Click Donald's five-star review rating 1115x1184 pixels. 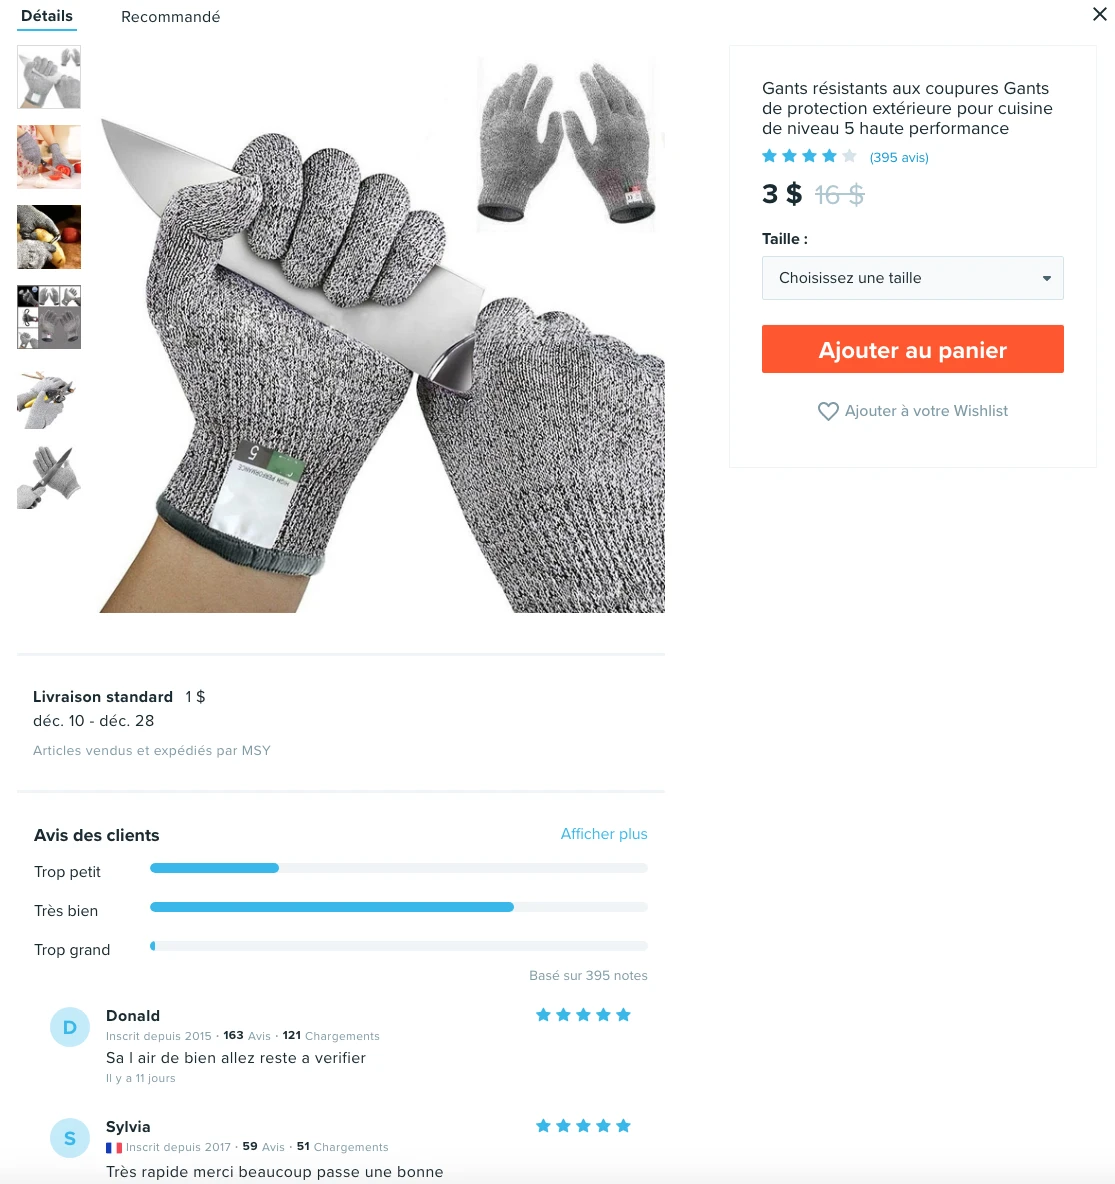pos(583,1015)
